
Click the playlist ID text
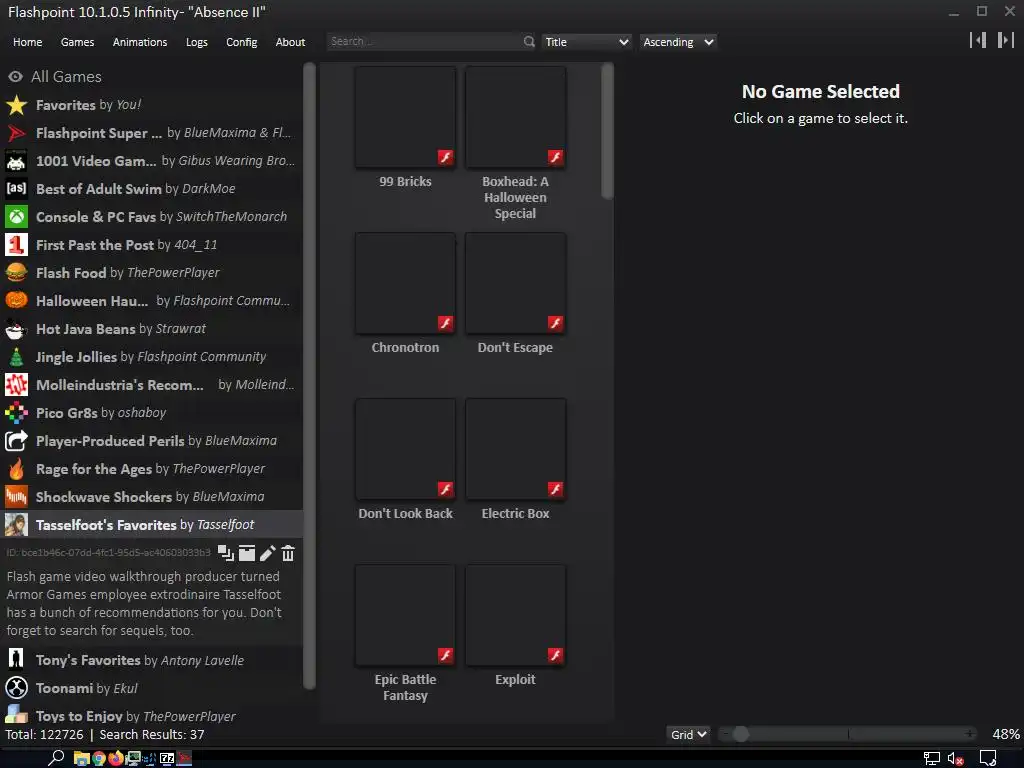(108, 552)
